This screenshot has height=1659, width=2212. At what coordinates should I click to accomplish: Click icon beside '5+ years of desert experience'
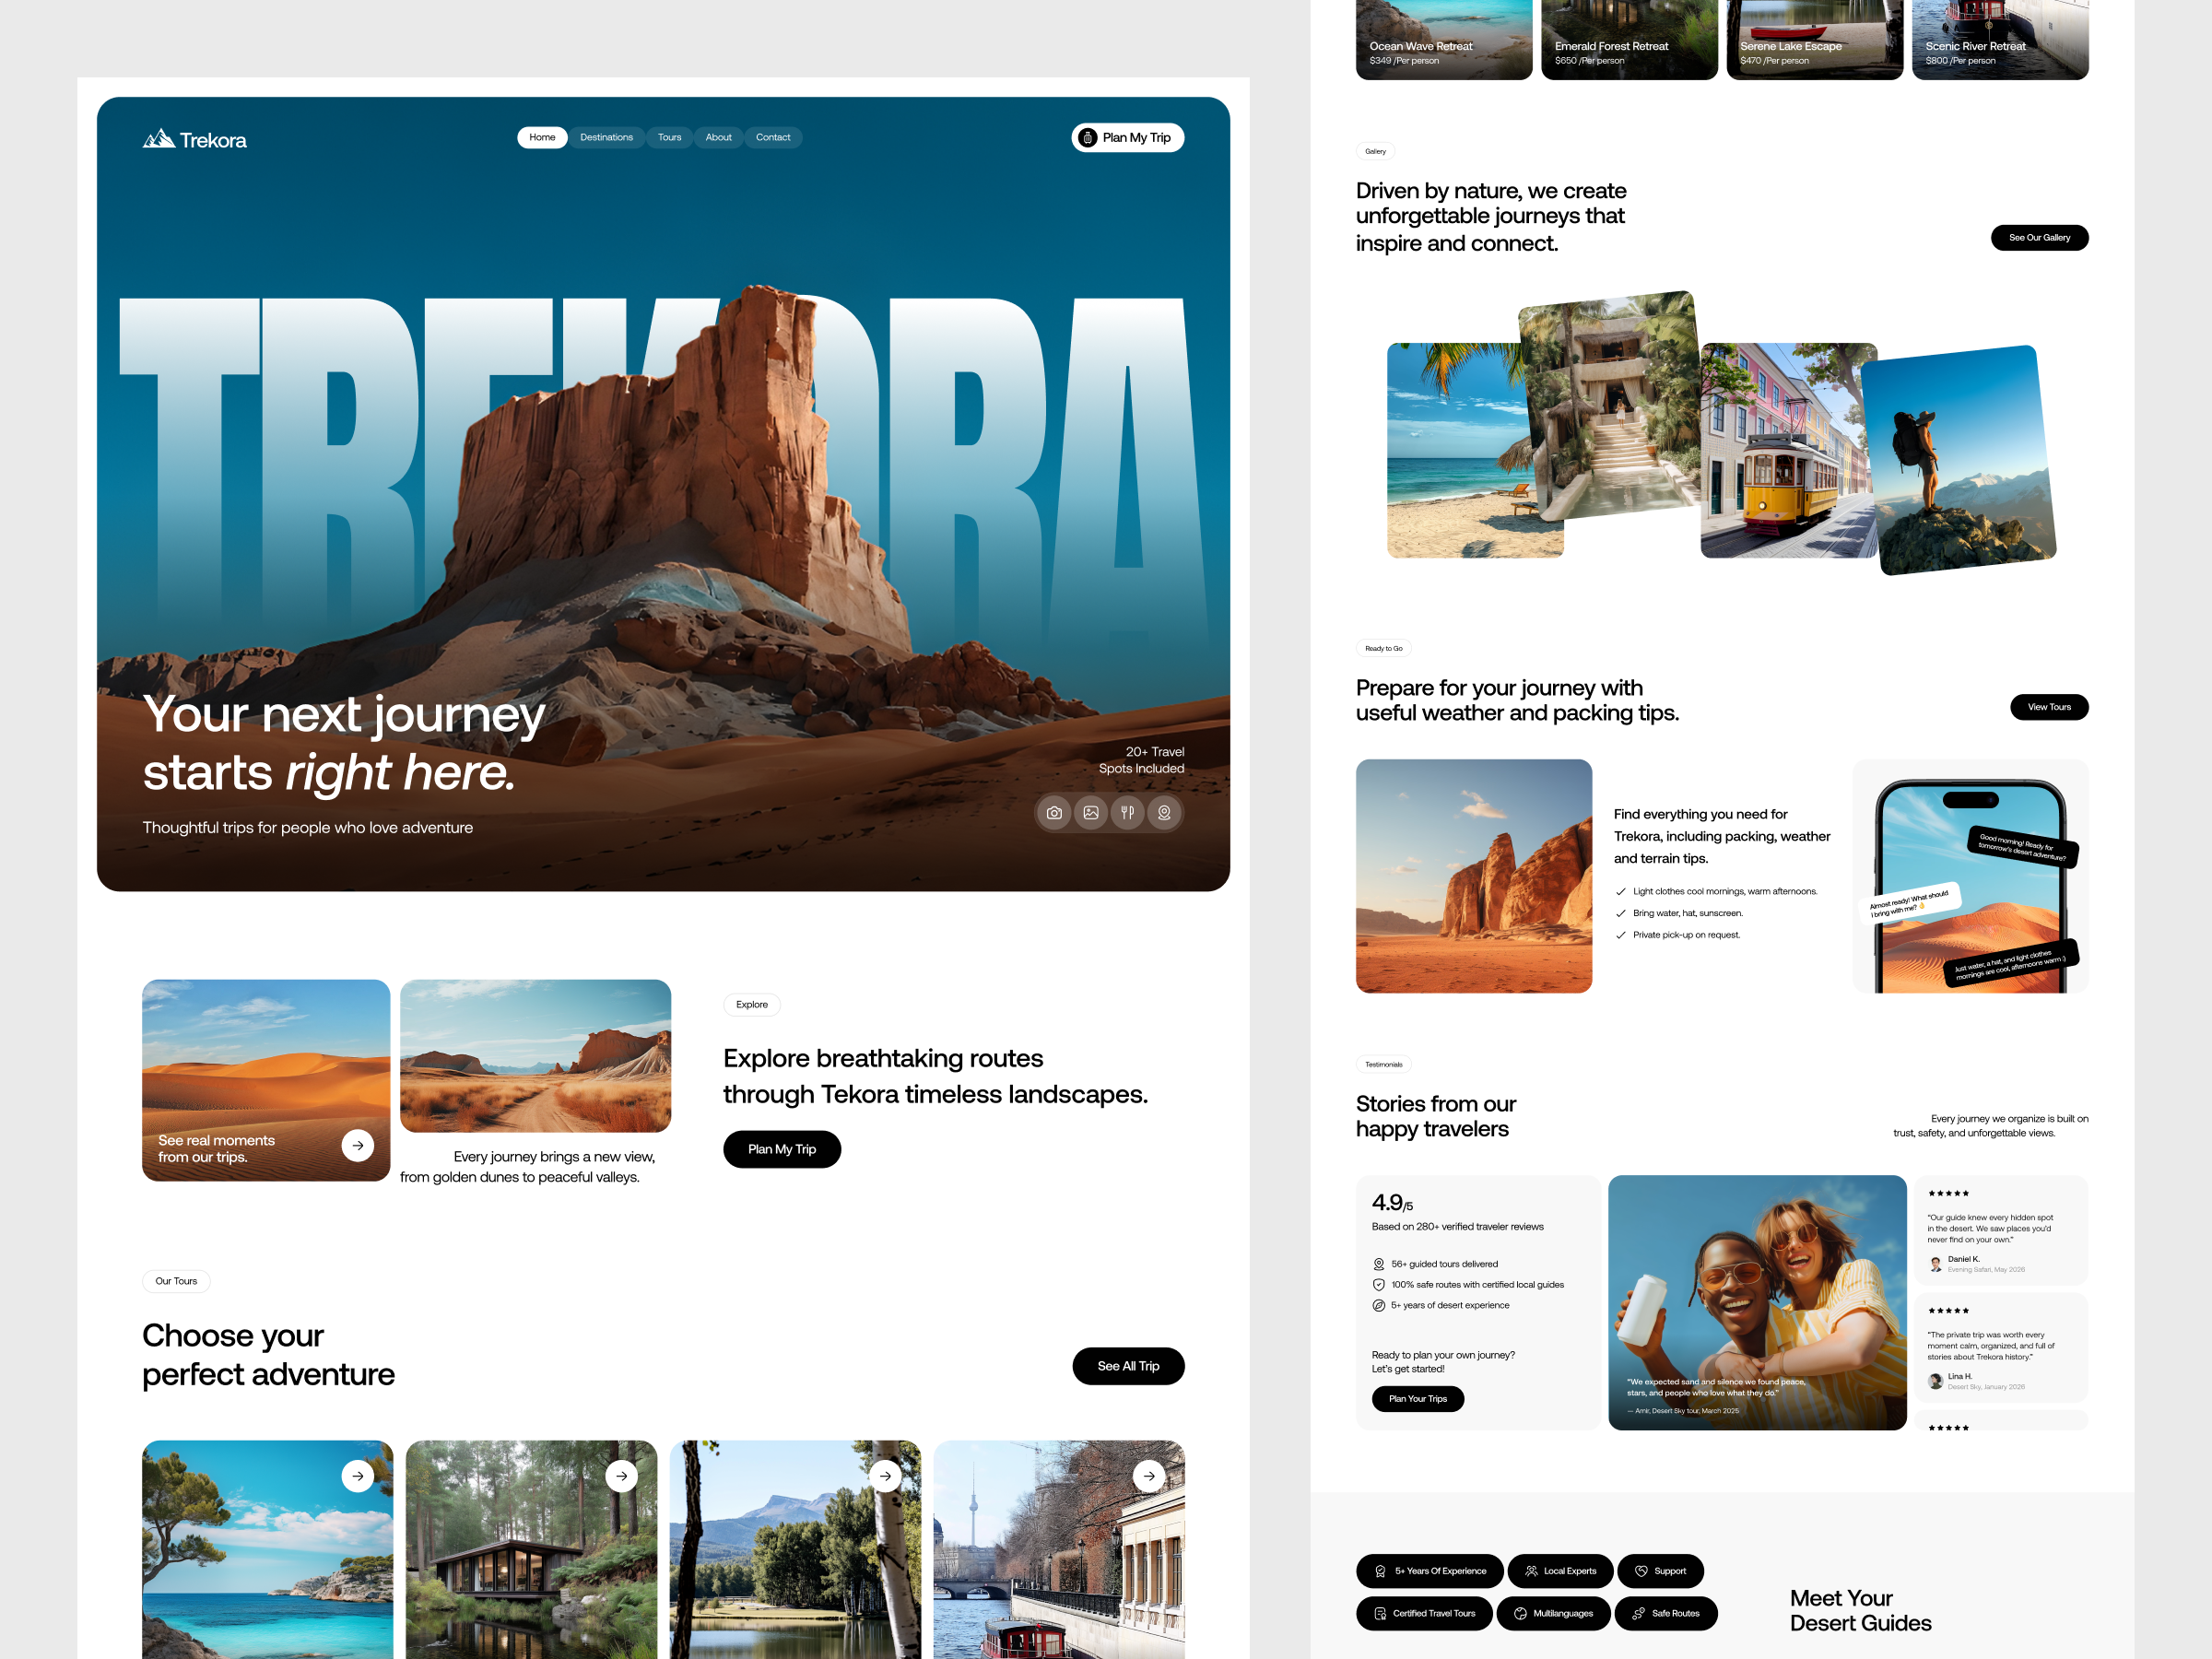[x=1379, y=1306]
